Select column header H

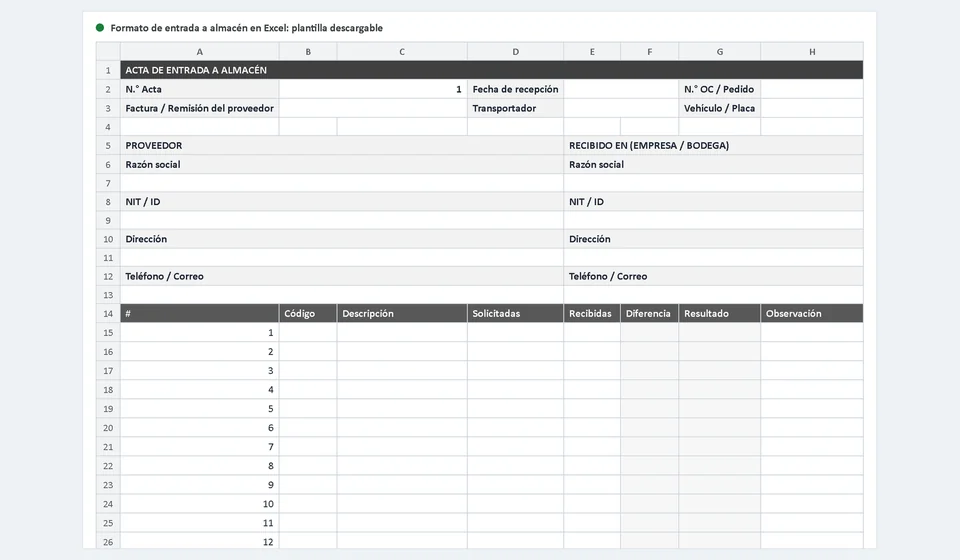(x=812, y=52)
